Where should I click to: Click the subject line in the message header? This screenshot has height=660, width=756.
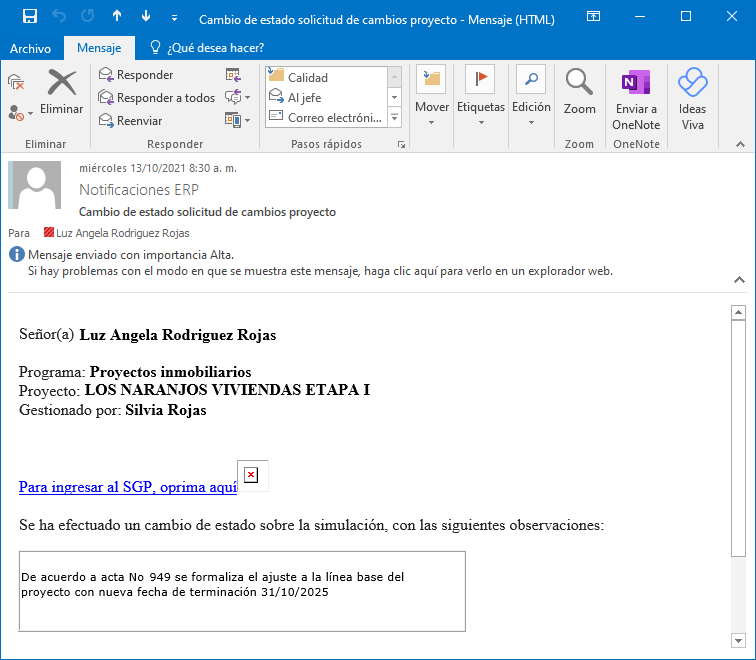[207, 212]
